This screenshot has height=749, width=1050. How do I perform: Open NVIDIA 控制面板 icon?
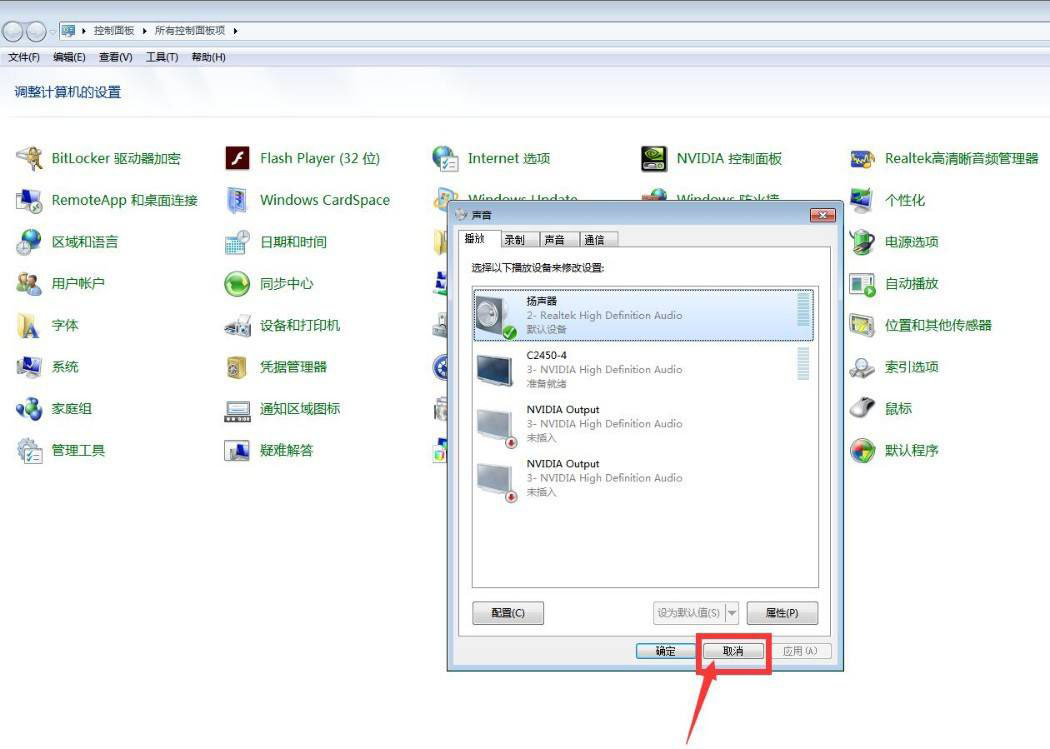[x=654, y=158]
